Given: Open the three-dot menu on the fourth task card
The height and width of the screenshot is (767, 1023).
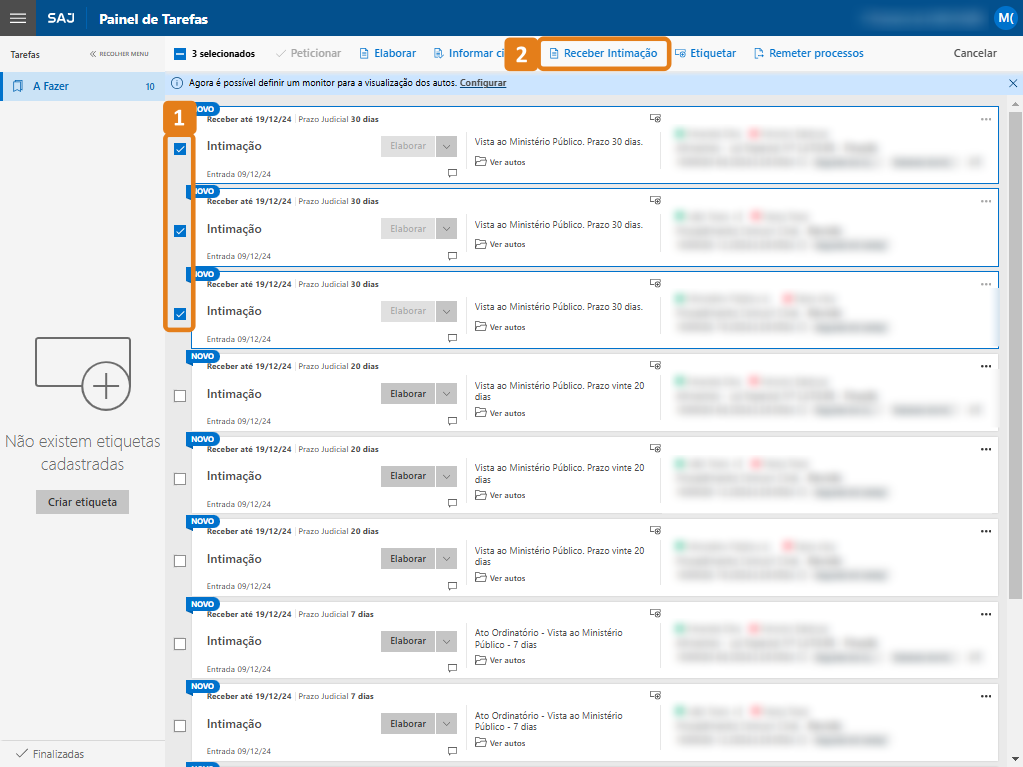Looking at the screenshot, I should (x=986, y=366).
